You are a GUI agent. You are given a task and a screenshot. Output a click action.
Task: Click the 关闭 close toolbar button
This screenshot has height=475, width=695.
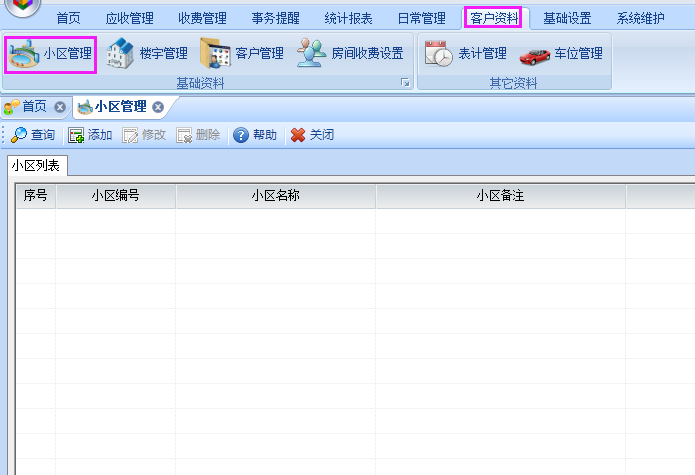pos(312,135)
